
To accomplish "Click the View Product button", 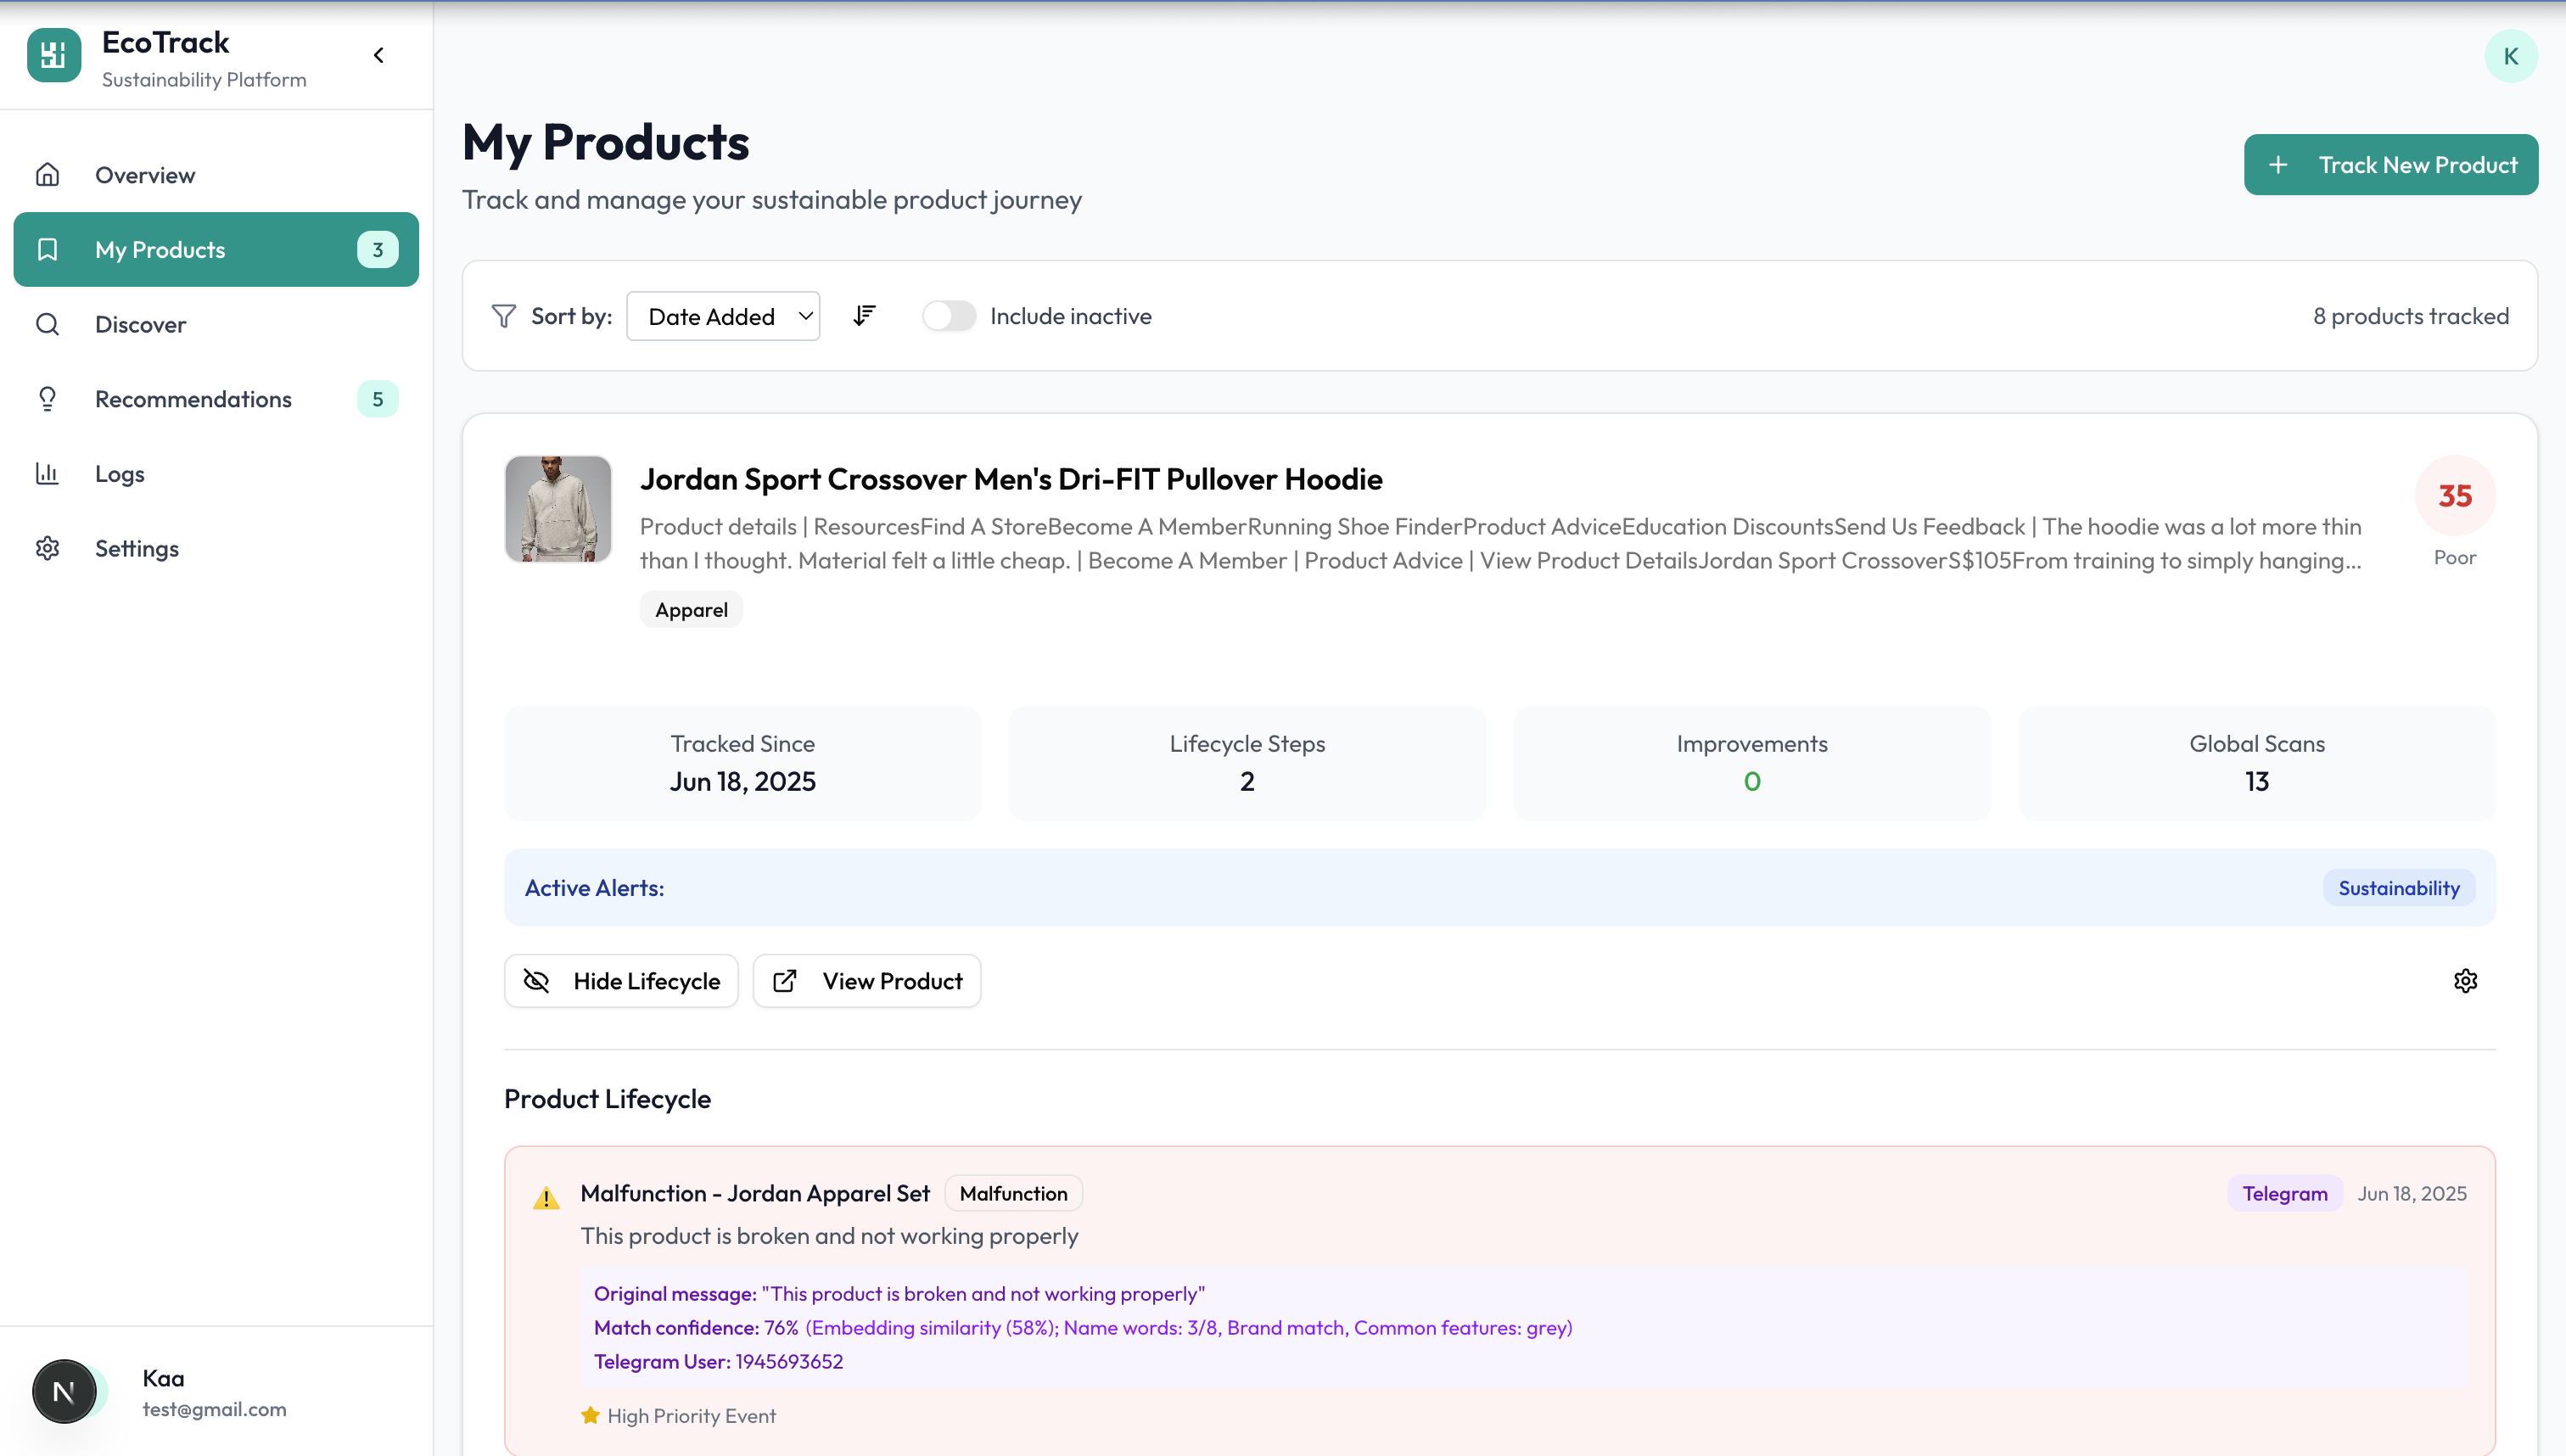I will 867,981.
